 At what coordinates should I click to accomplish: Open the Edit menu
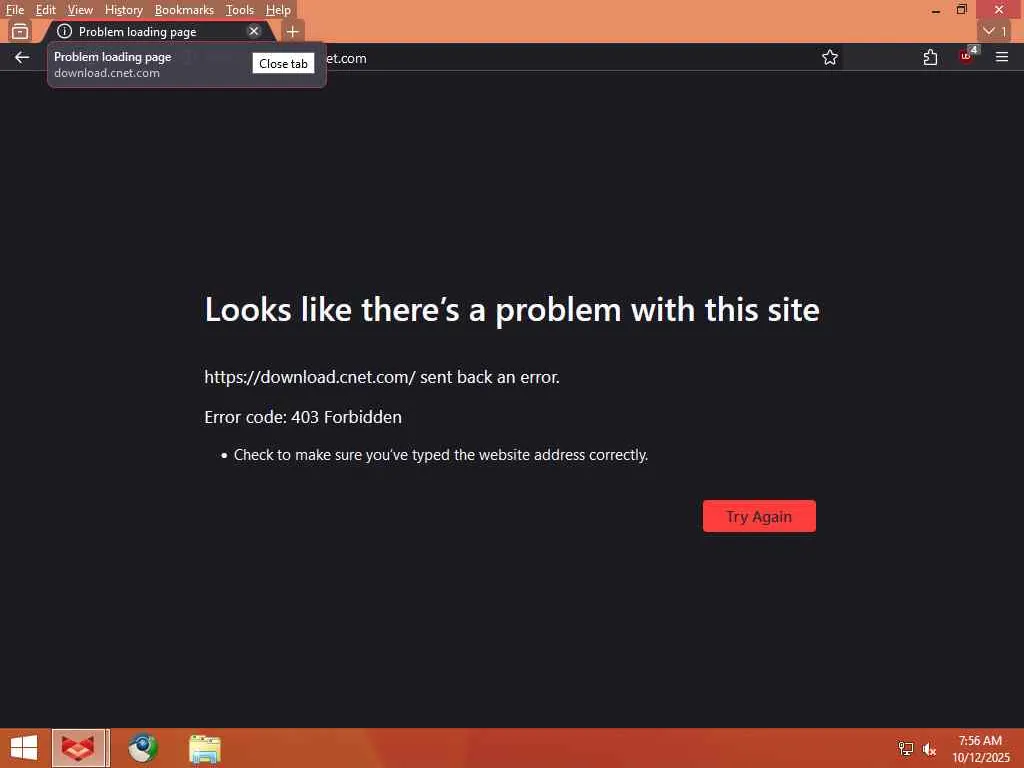(x=45, y=10)
